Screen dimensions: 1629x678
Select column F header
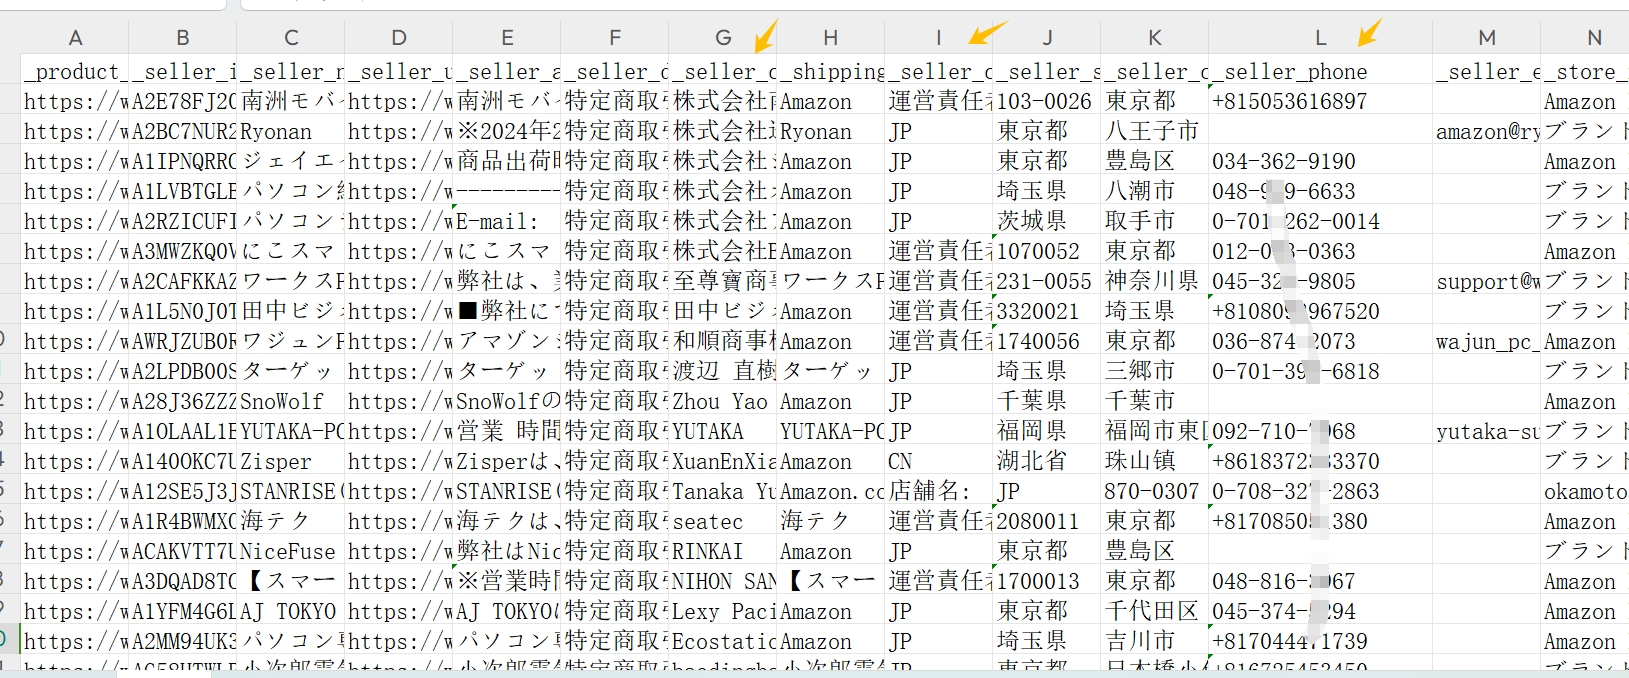click(x=615, y=38)
